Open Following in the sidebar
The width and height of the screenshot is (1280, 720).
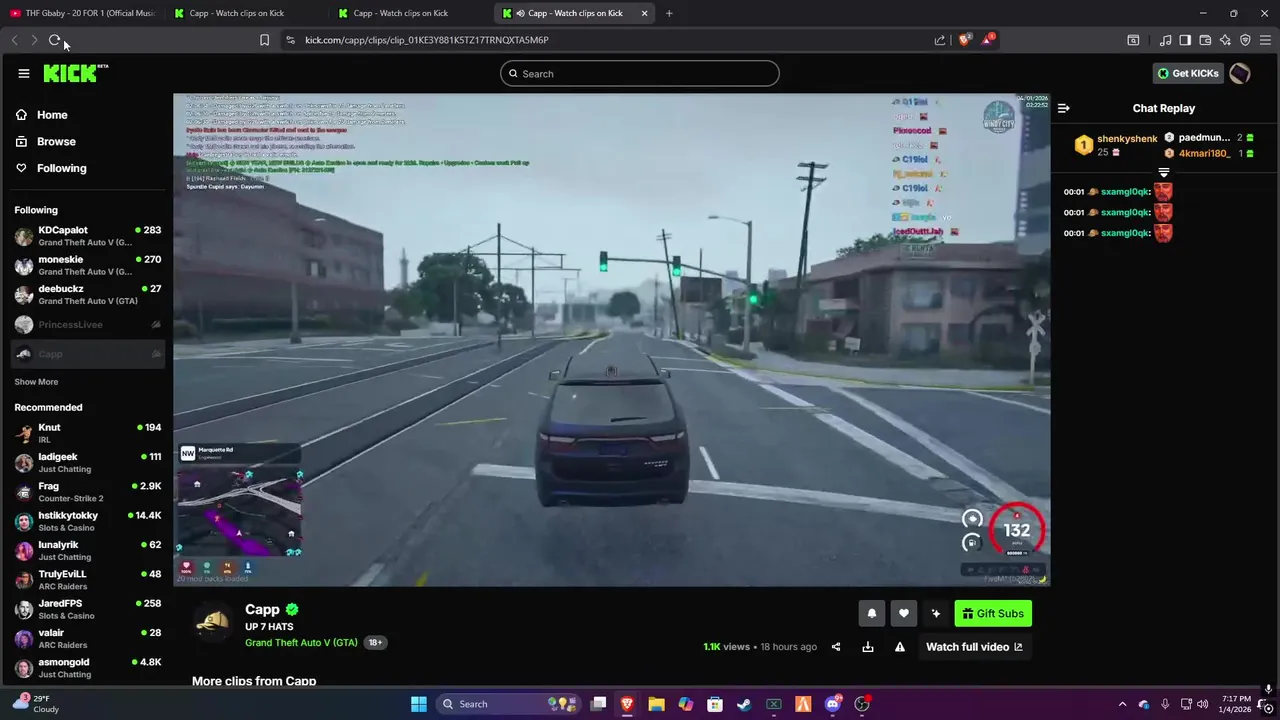click(x=50, y=168)
